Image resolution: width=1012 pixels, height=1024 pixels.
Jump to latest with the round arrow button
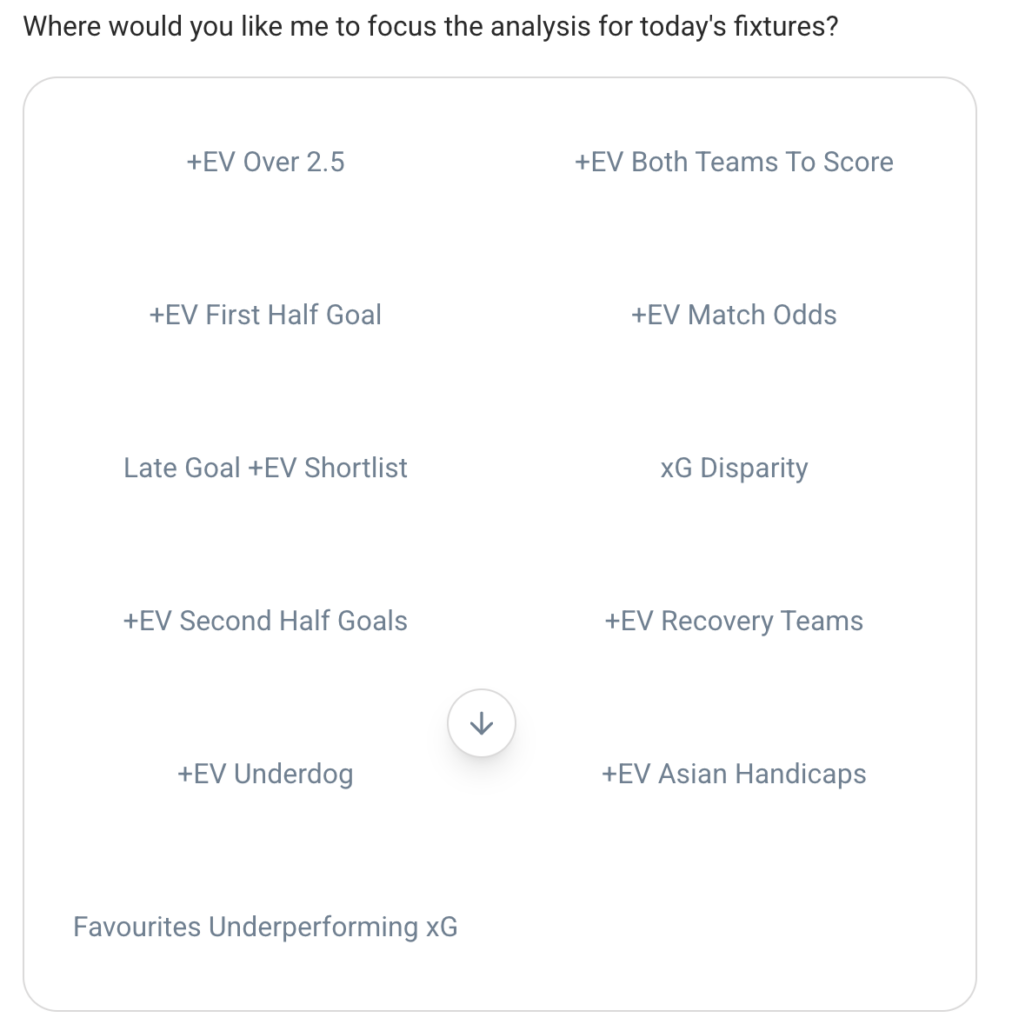tap(481, 723)
